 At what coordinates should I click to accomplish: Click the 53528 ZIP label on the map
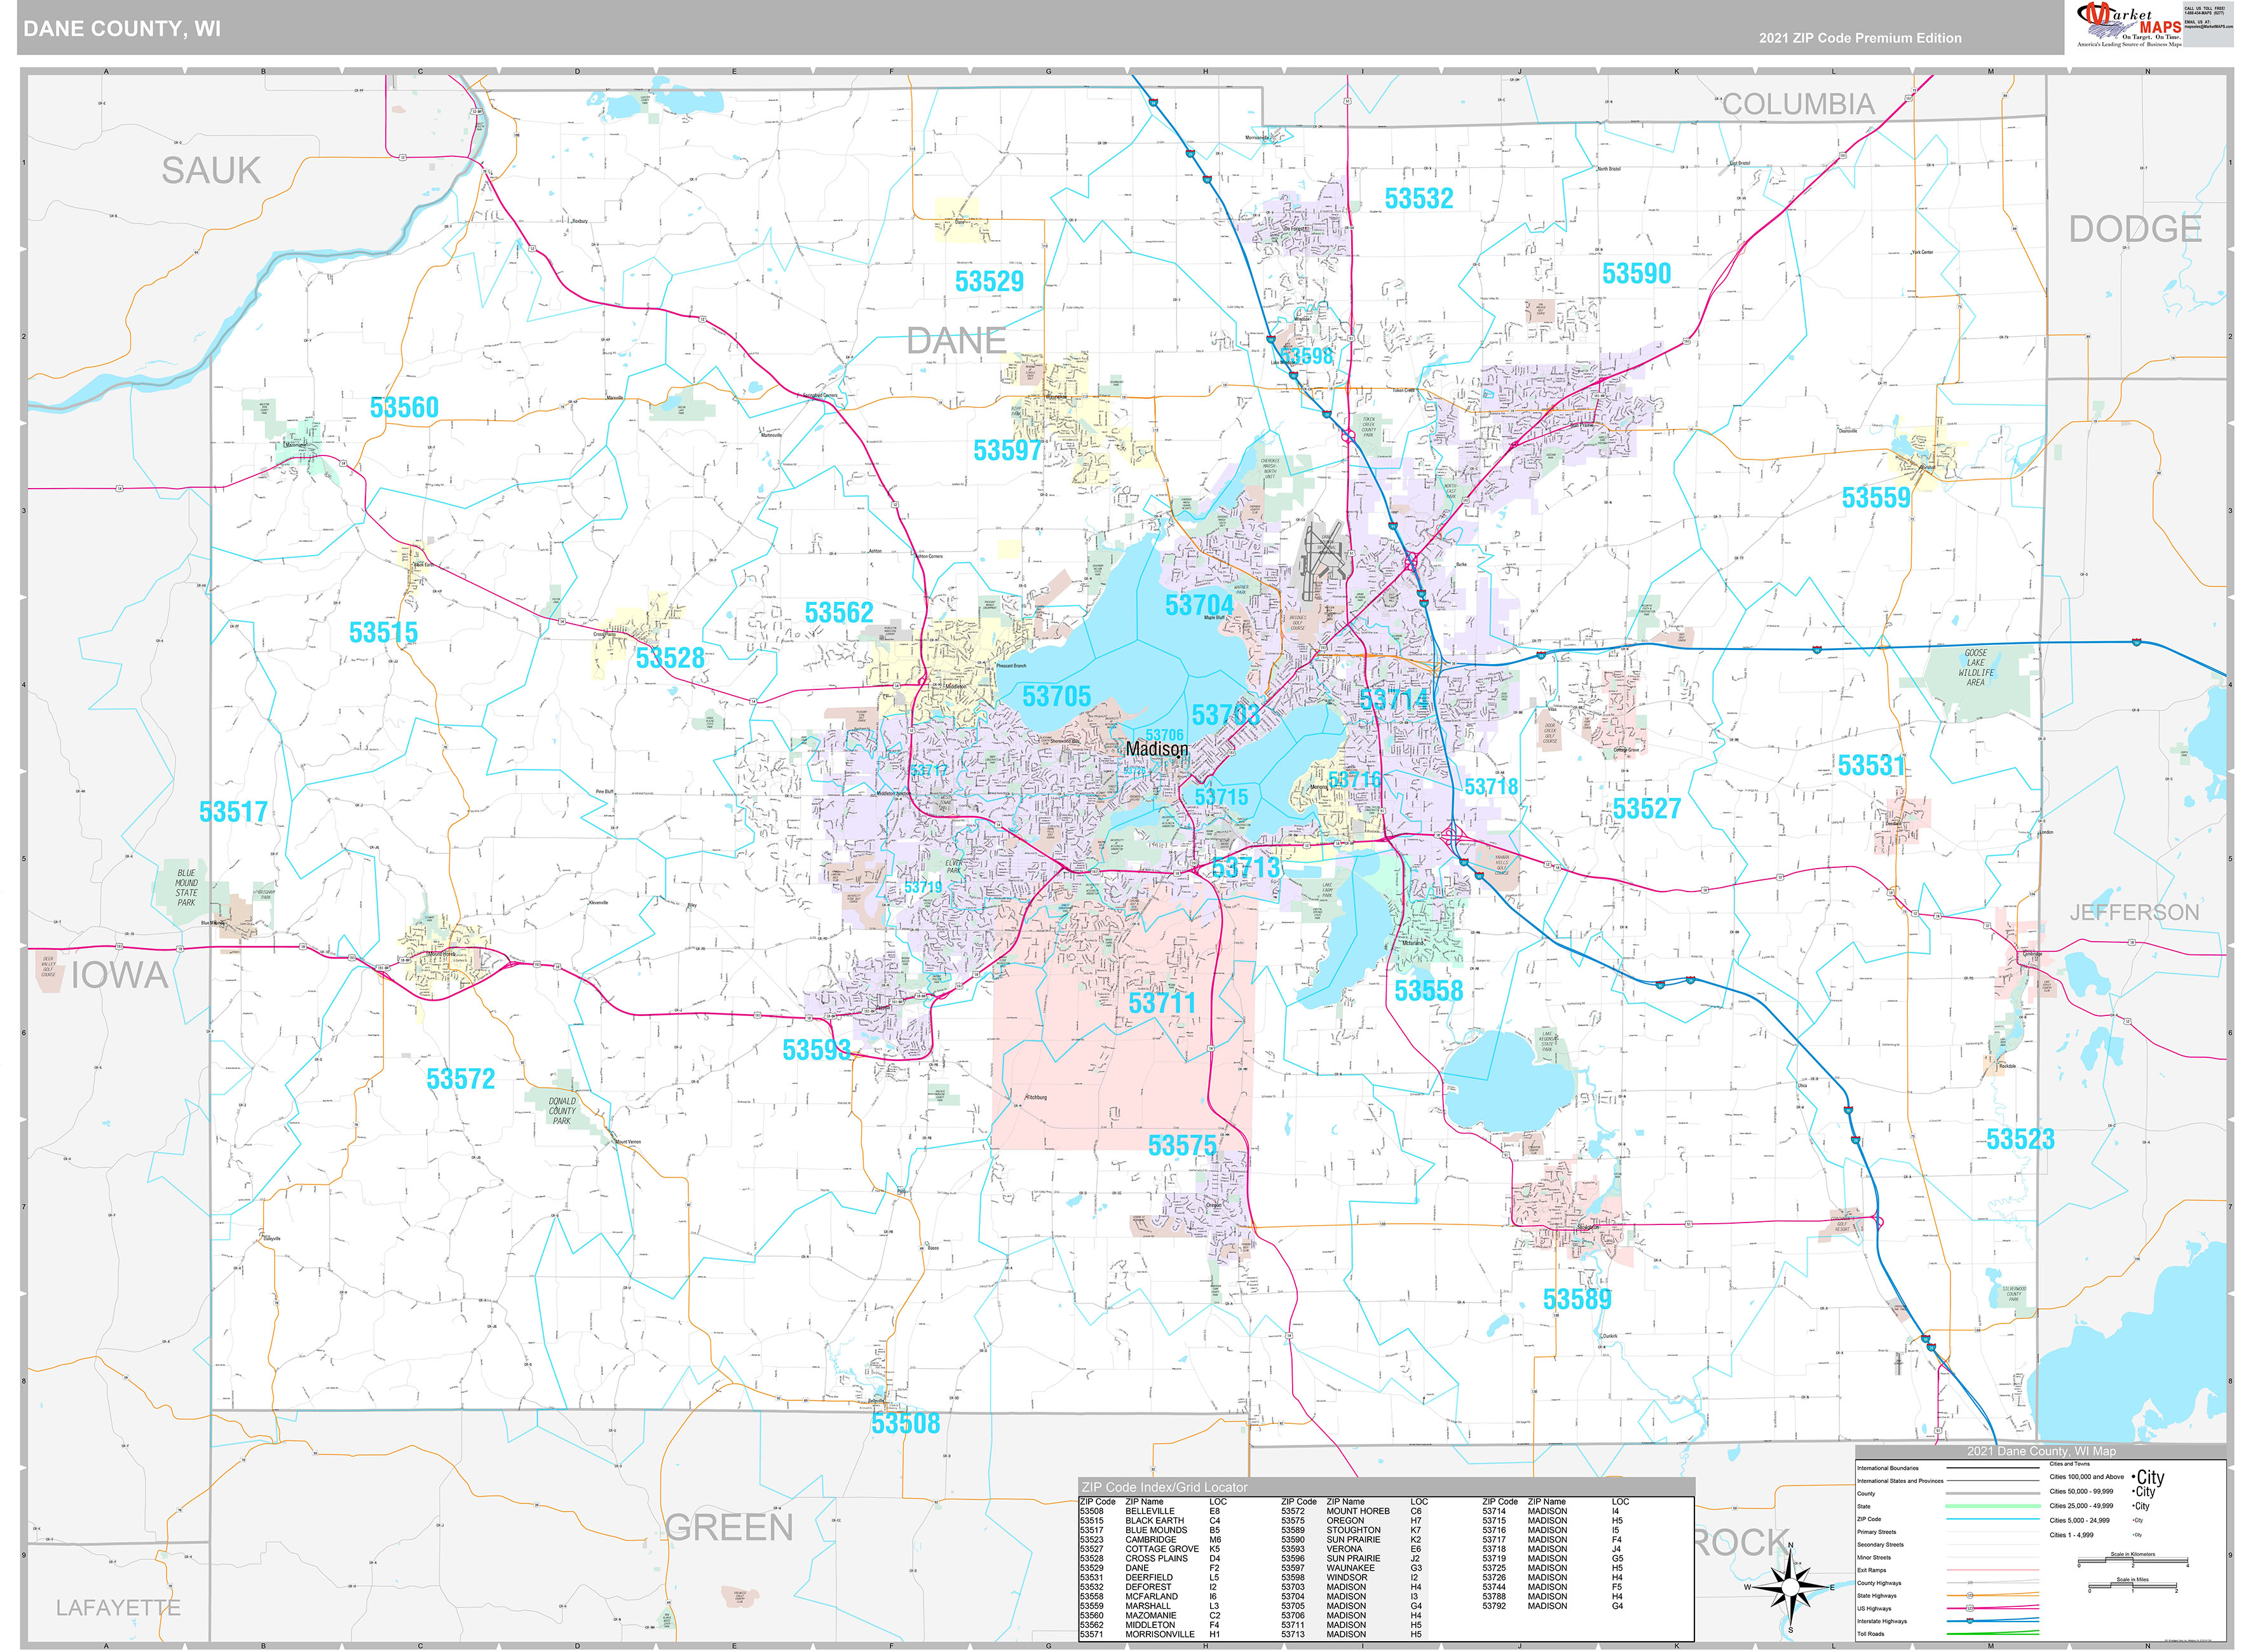pos(670,658)
